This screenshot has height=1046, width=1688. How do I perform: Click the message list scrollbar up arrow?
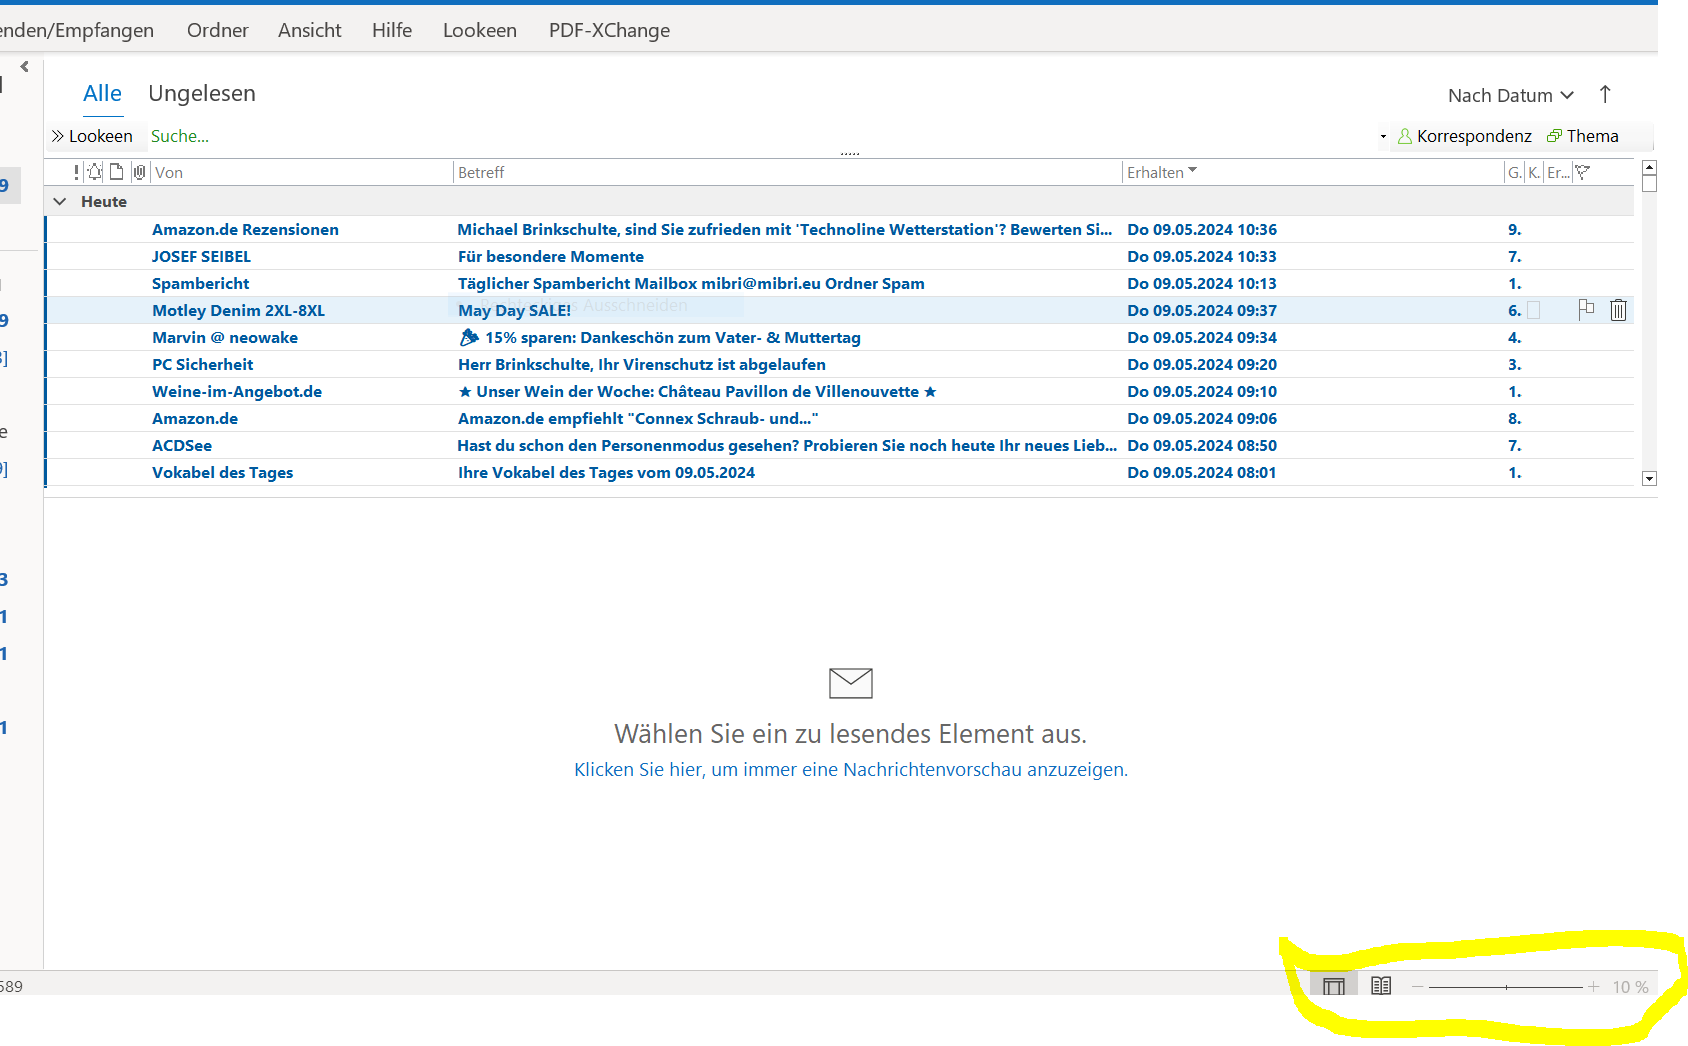point(1649,167)
